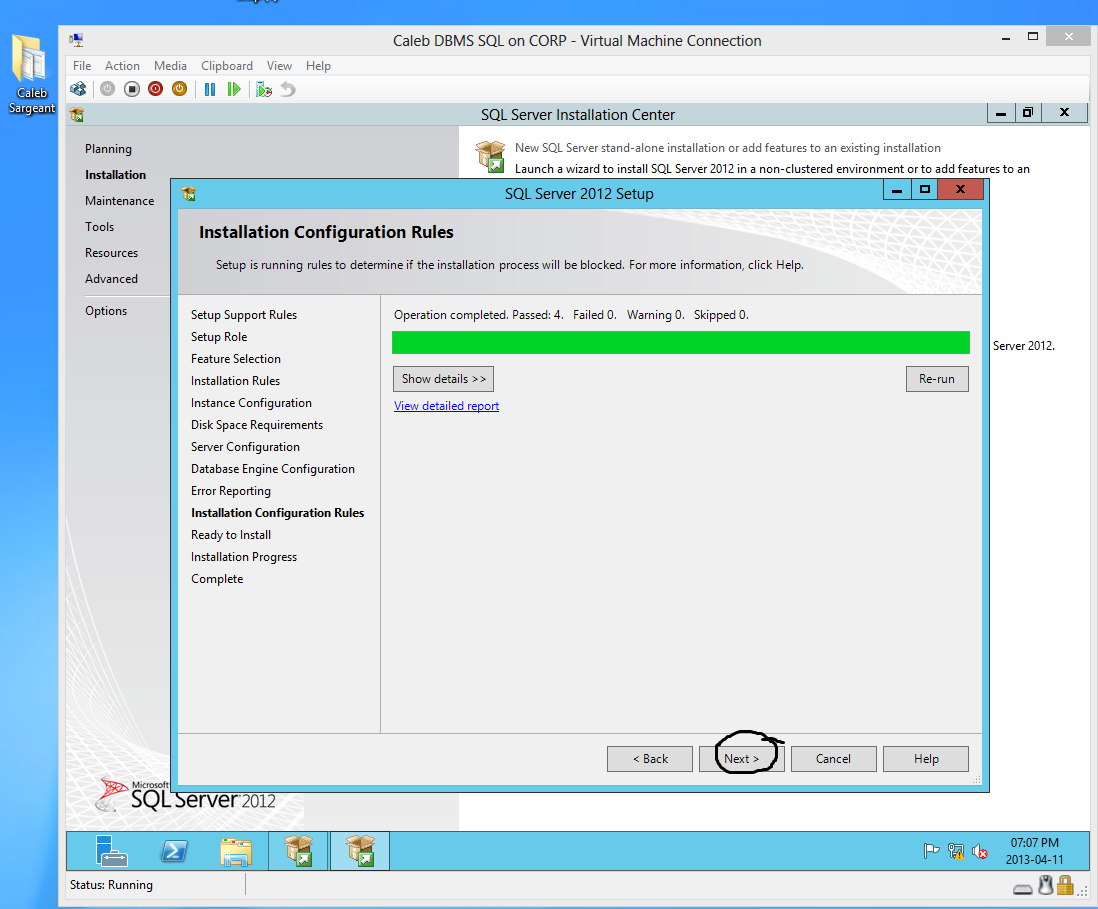Click the Setup Role step

(x=218, y=337)
